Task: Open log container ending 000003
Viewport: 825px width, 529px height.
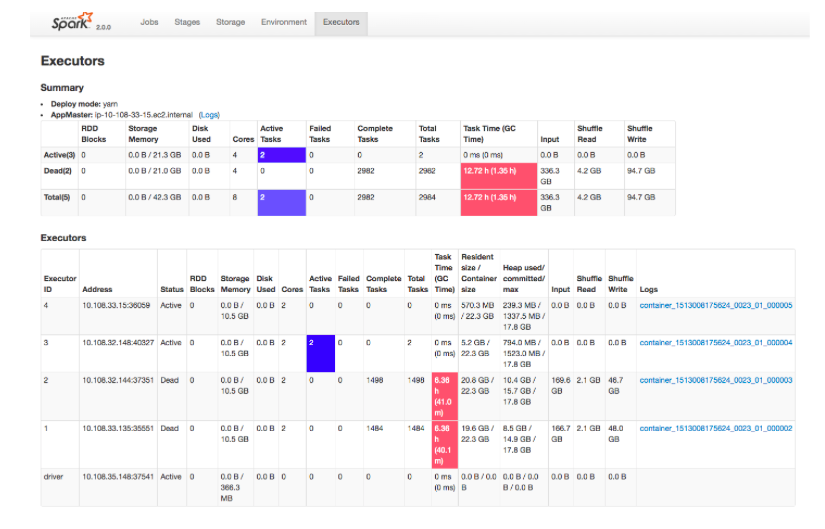Action: tap(716, 380)
